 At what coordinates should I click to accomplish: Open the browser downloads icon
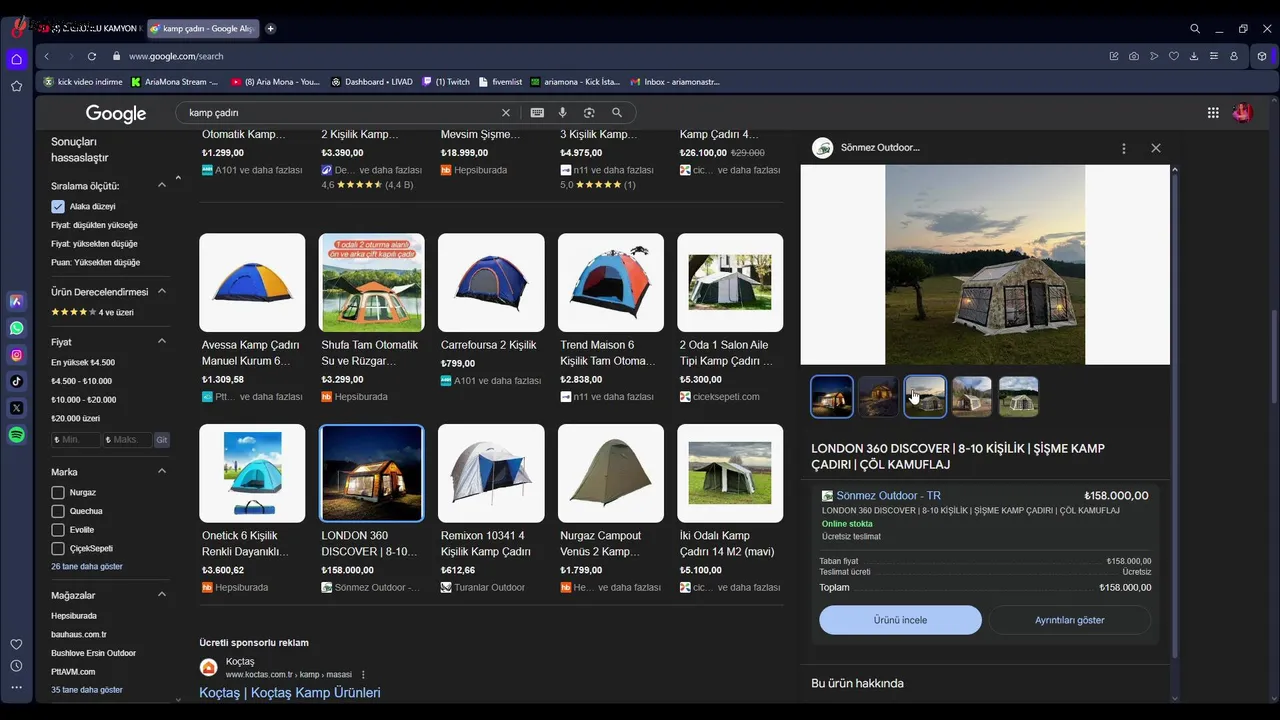tap(1194, 56)
